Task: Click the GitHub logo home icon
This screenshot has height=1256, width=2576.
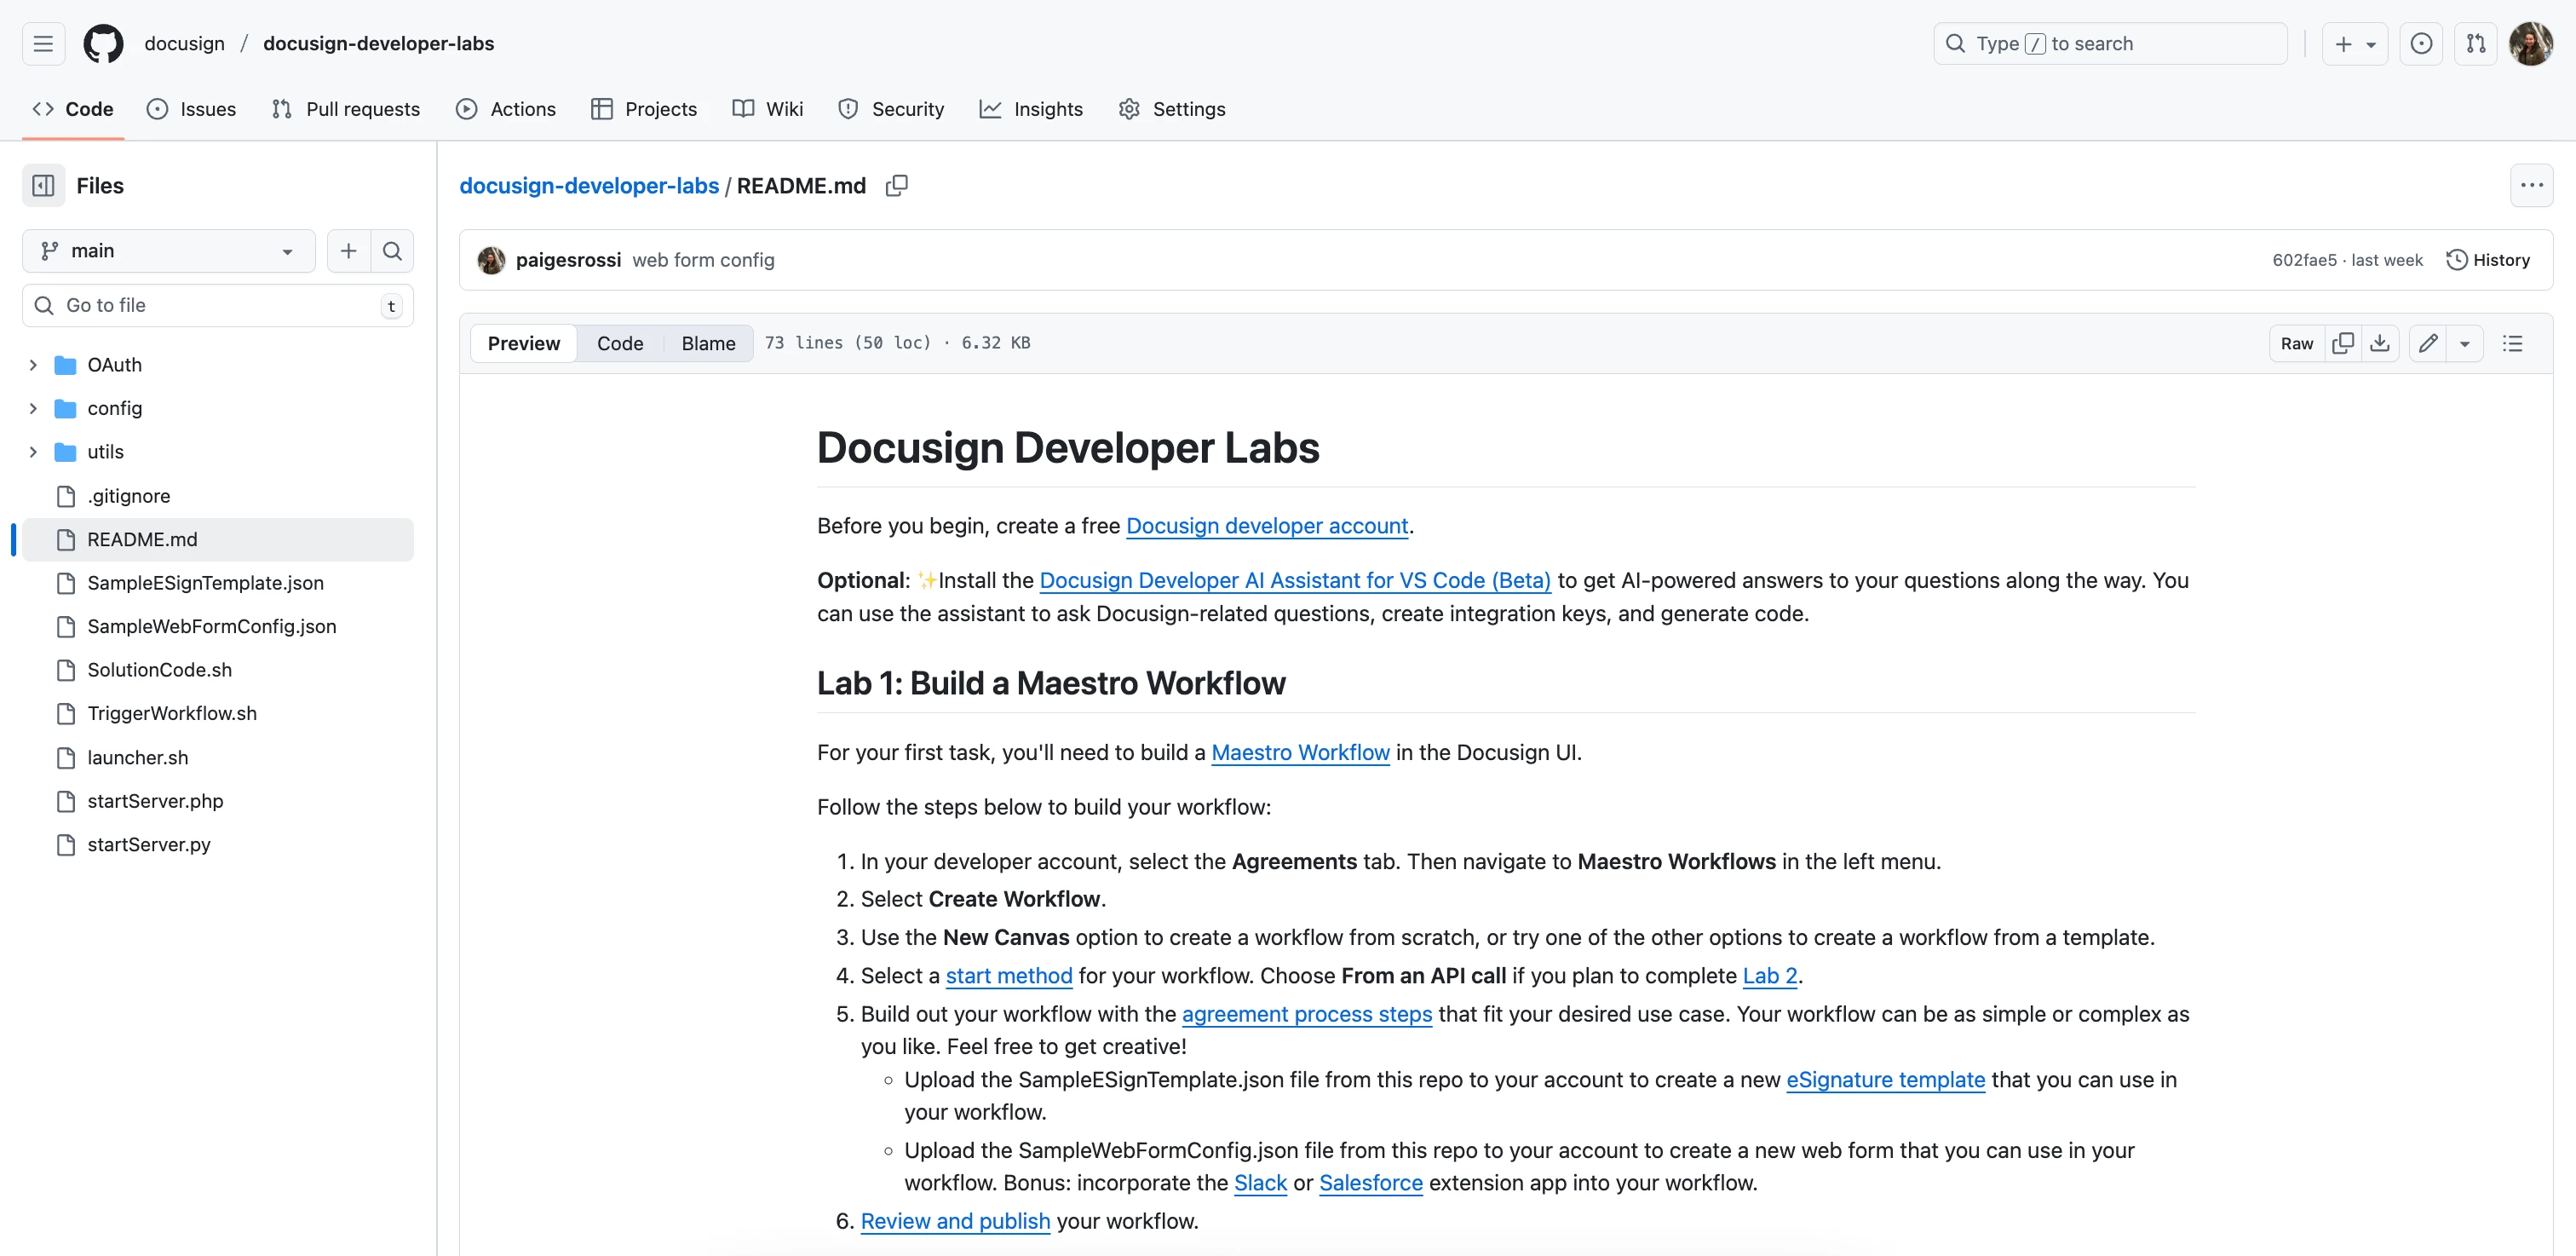Action: tap(103, 44)
